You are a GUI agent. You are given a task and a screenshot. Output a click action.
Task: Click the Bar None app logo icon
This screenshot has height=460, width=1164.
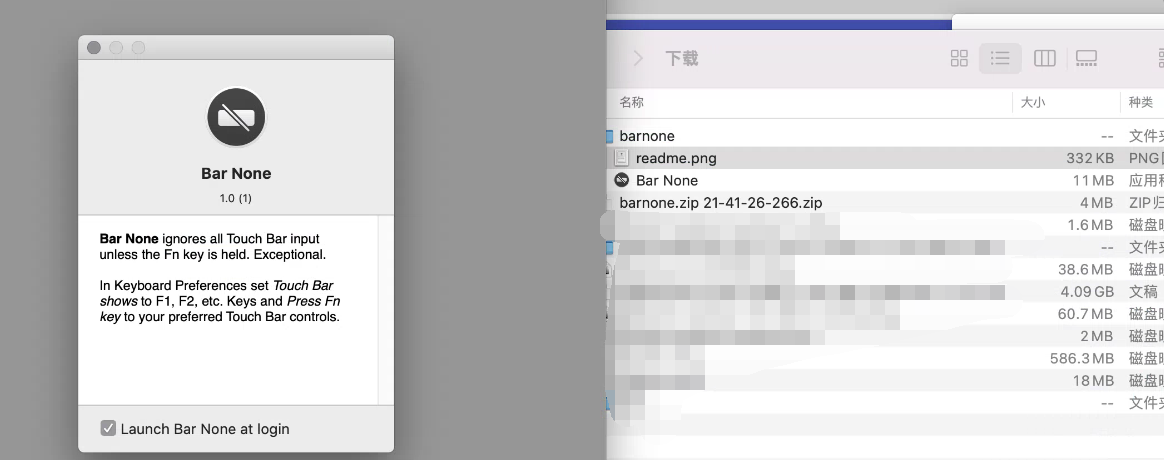236,117
